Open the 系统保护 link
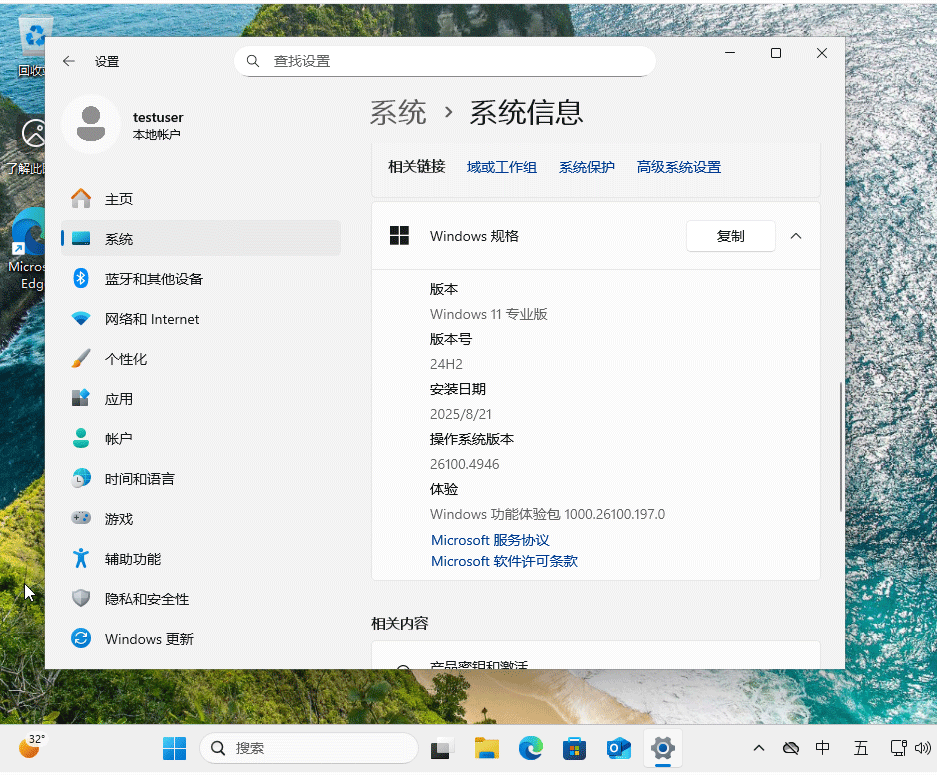Screen dimensions: 937x776 pyautogui.click(x=586, y=167)
